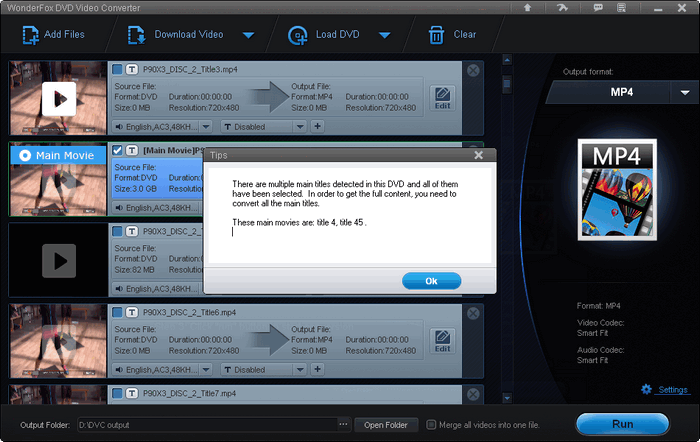Enable Merge all videos into one file
This screenshot has height=442, width=700.
coord(431,425)
